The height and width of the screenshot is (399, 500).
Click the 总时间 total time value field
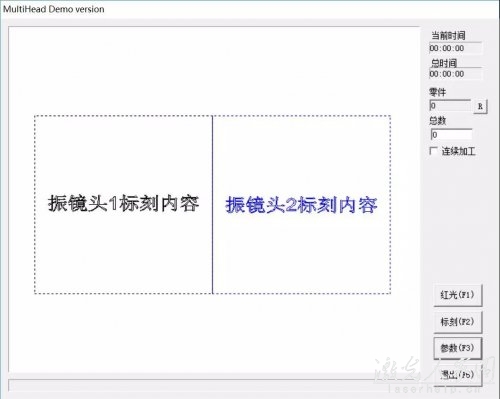tap(455, 74)
